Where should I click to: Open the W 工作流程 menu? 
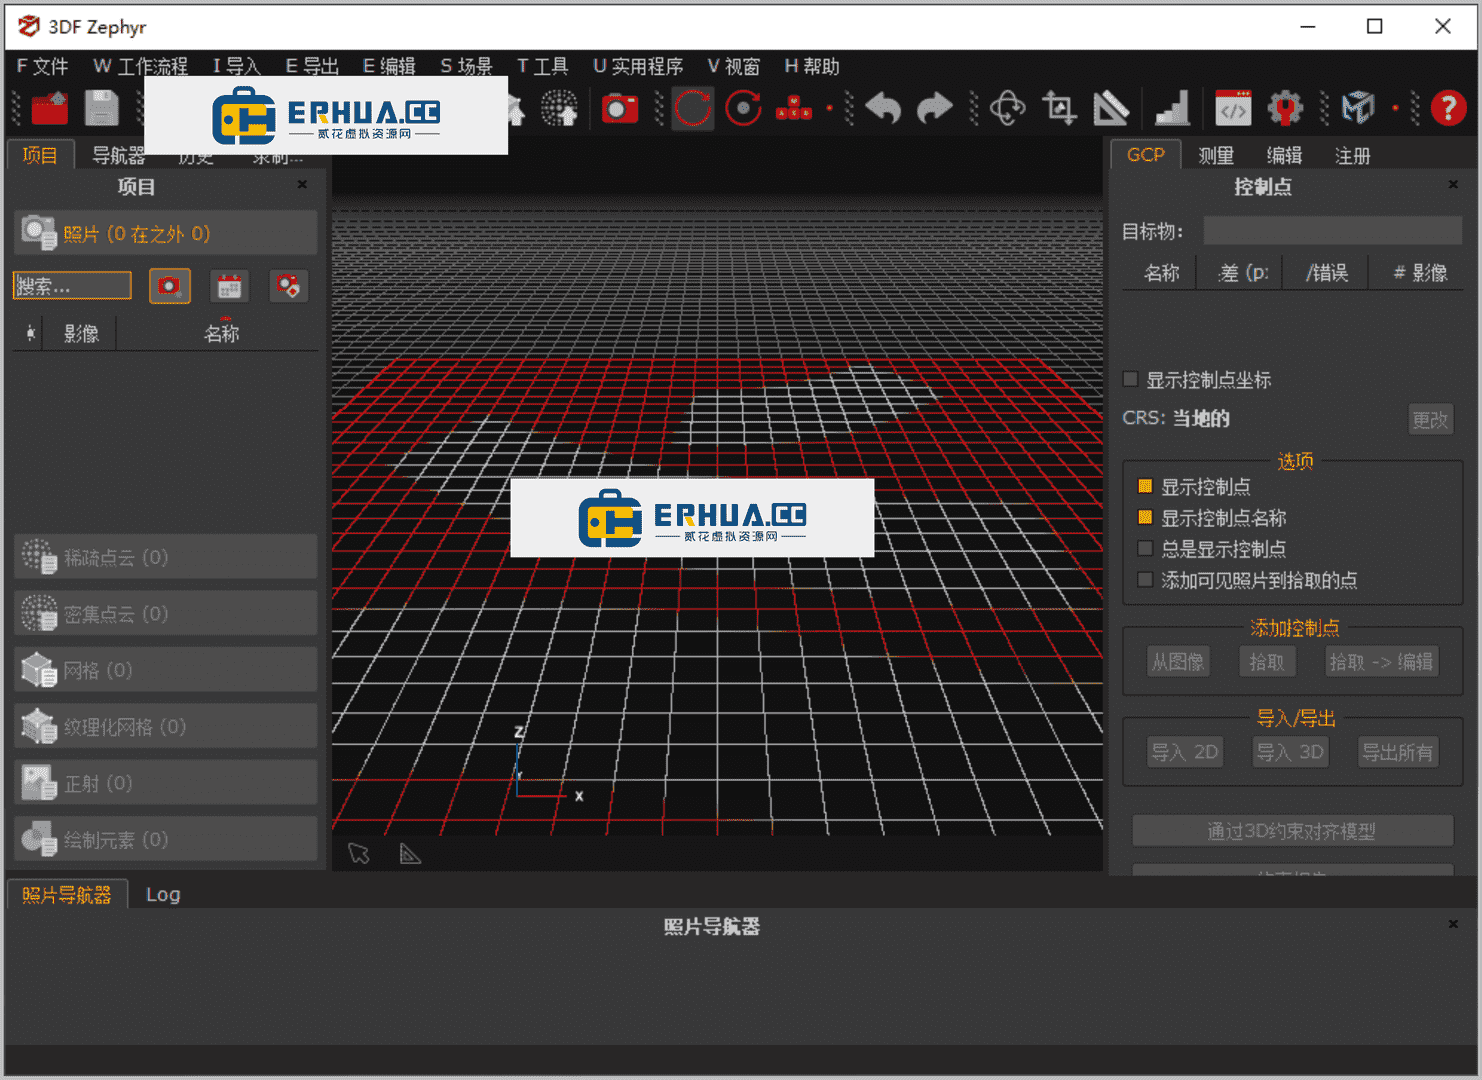point(140,66)
